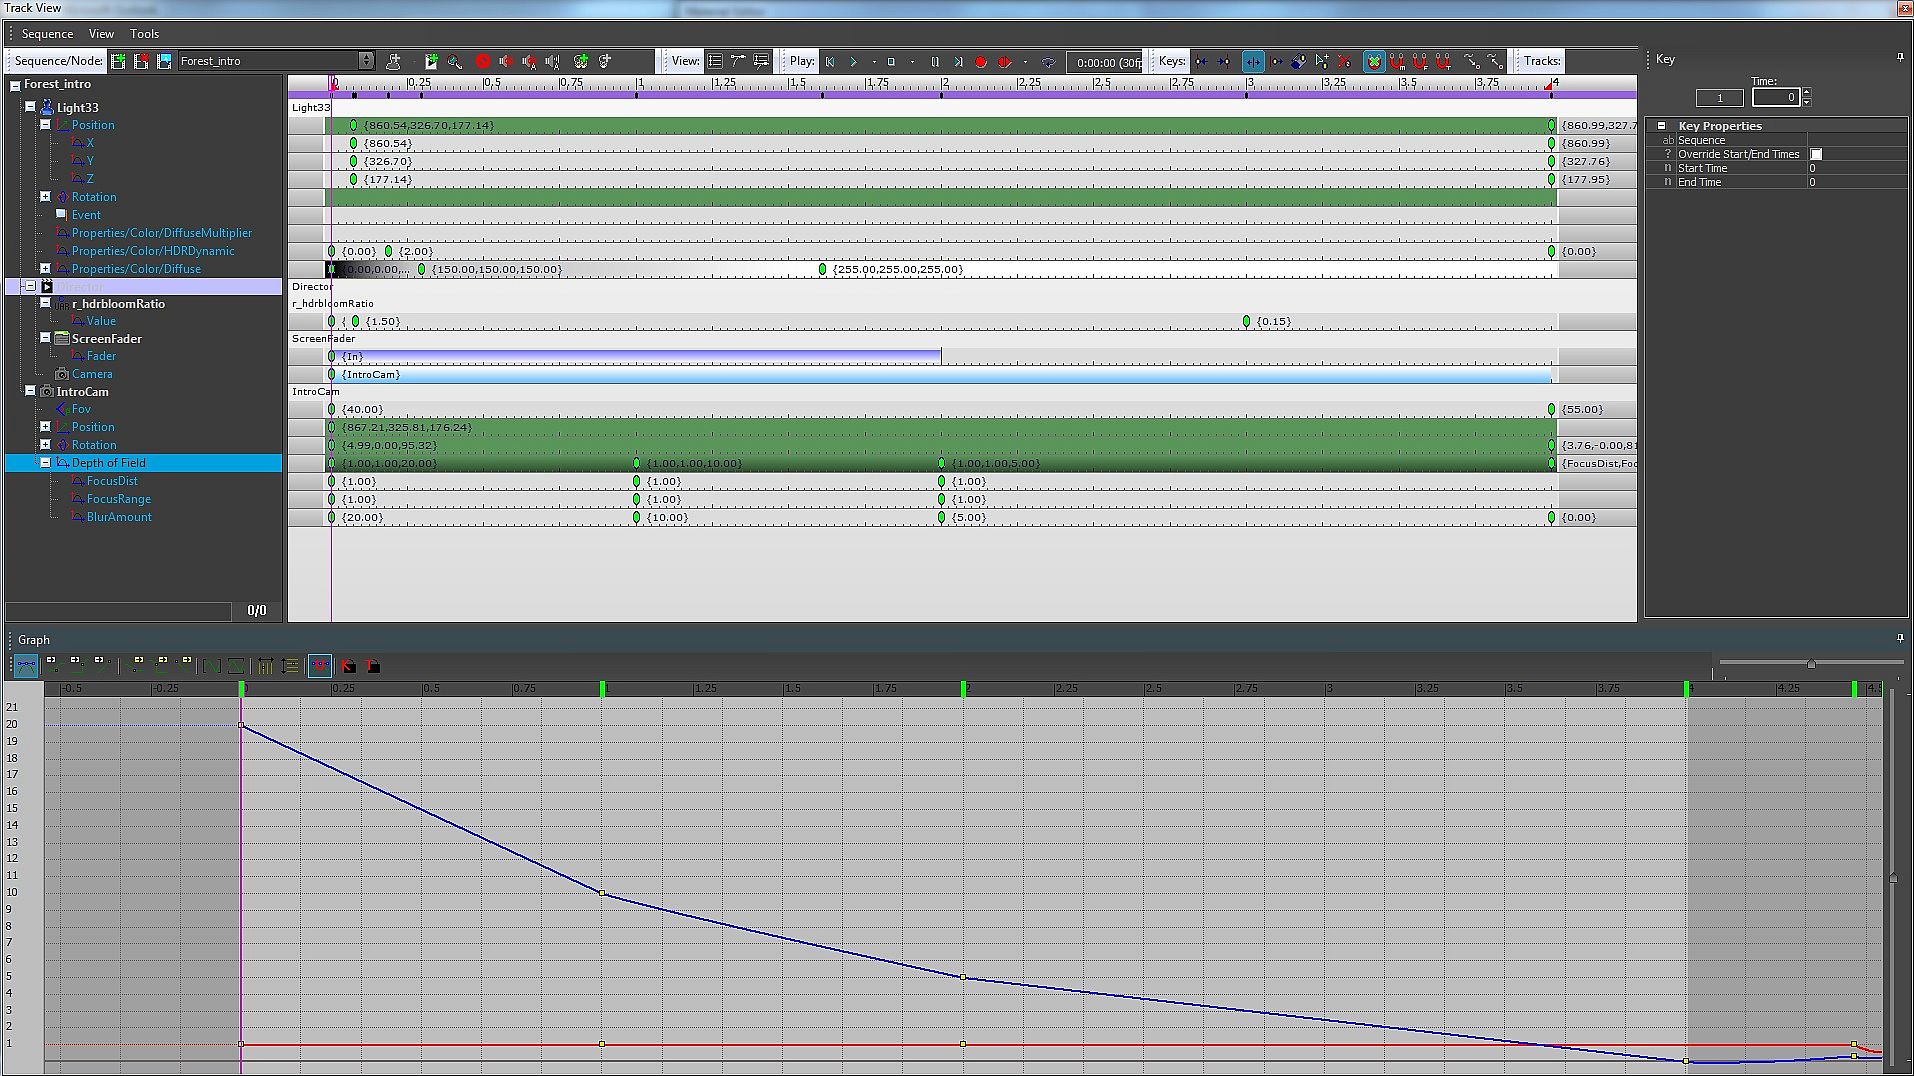Open the Forest_intro sequence dropdown
The image size is (1914, 1076).
pos(366,61)
